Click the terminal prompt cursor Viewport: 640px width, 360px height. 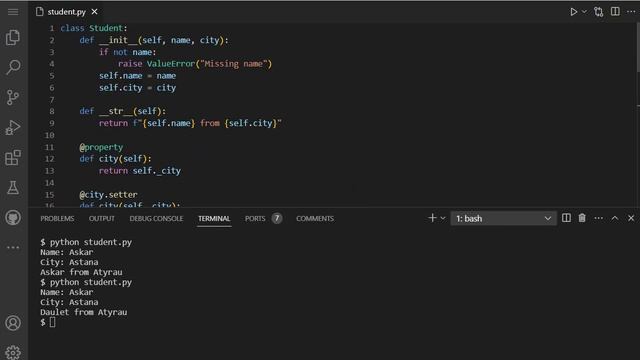coord(53,322)
